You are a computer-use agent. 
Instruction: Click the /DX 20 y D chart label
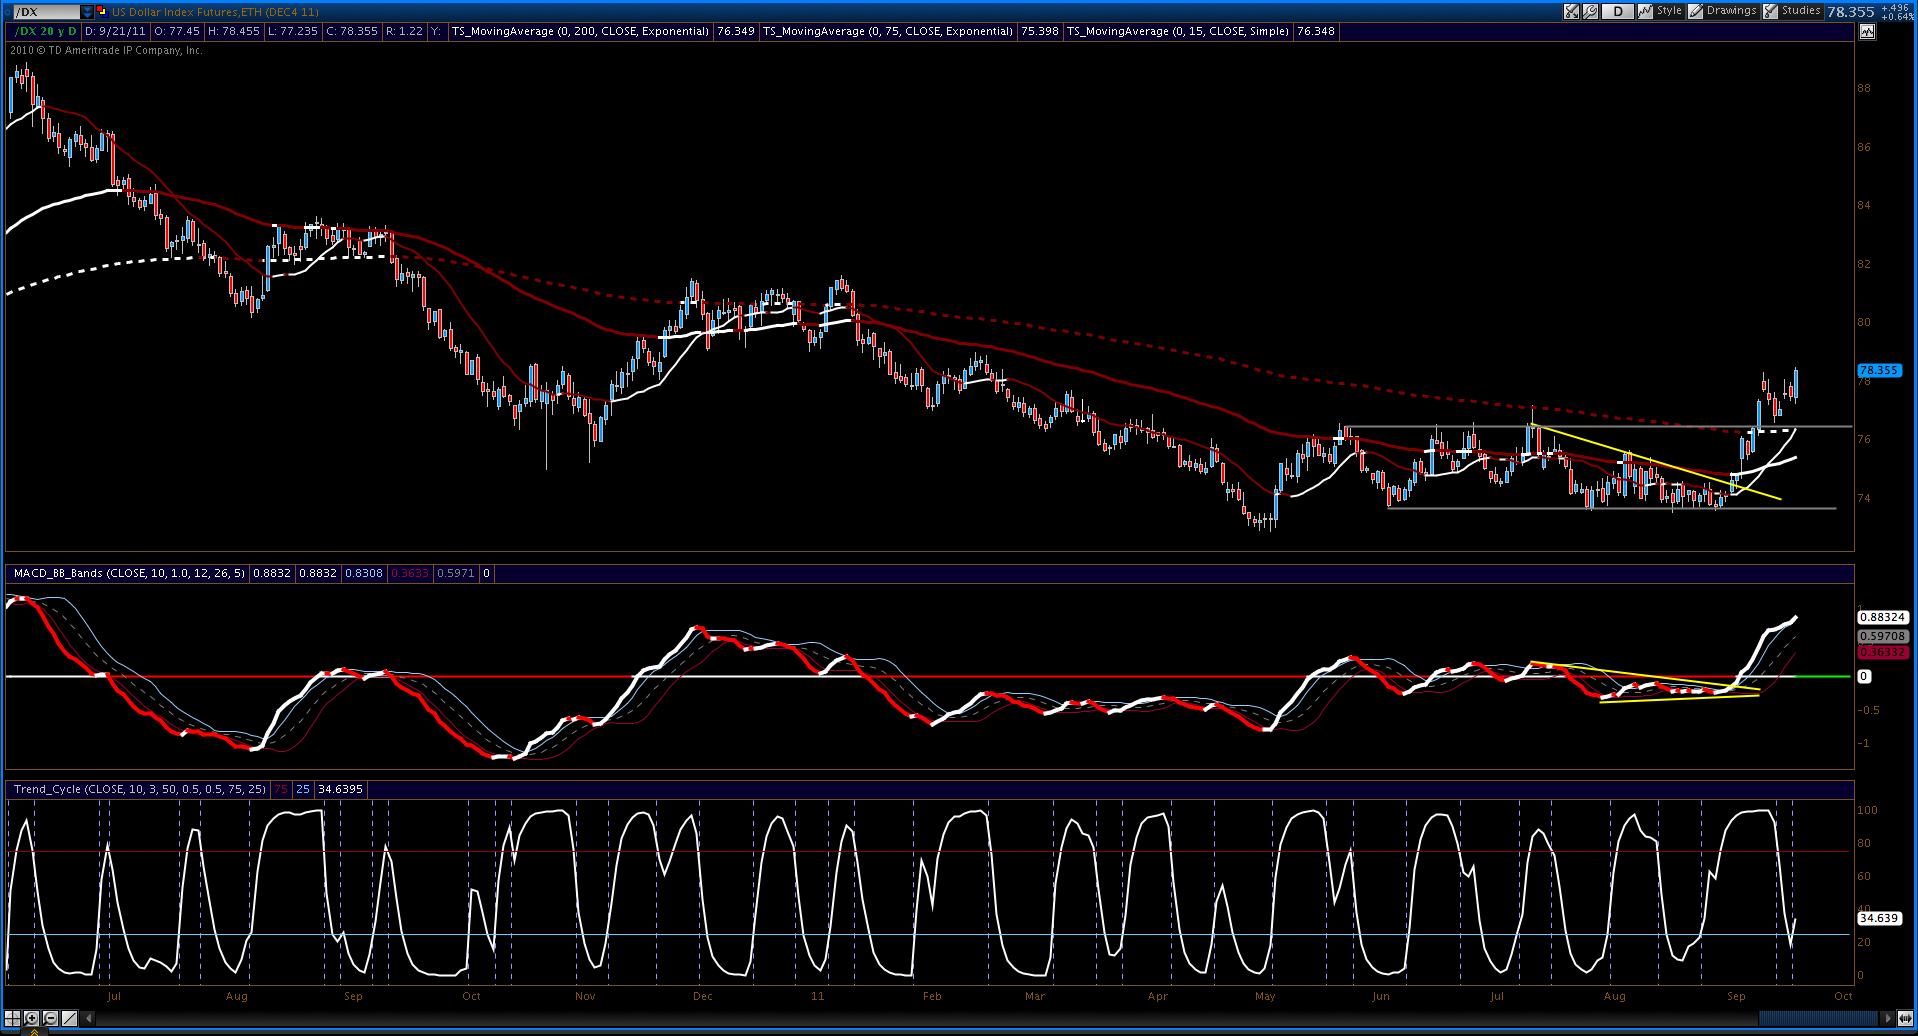pos(44,31)
